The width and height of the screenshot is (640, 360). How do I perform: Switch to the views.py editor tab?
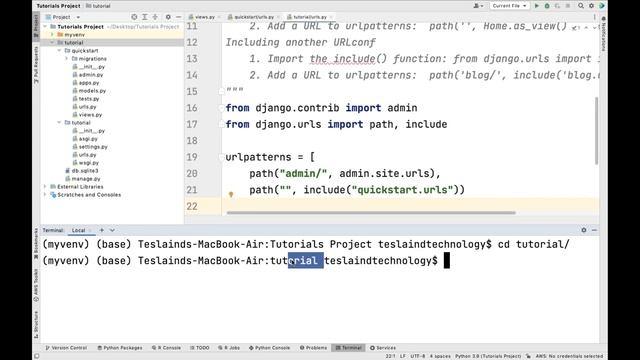tap(204, 17)
